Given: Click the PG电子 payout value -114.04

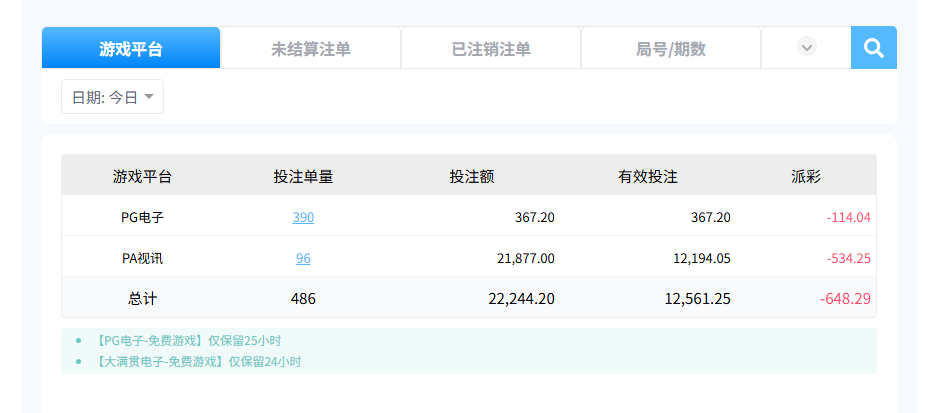Looking at the screenshot, I should [x=848, y=217].
